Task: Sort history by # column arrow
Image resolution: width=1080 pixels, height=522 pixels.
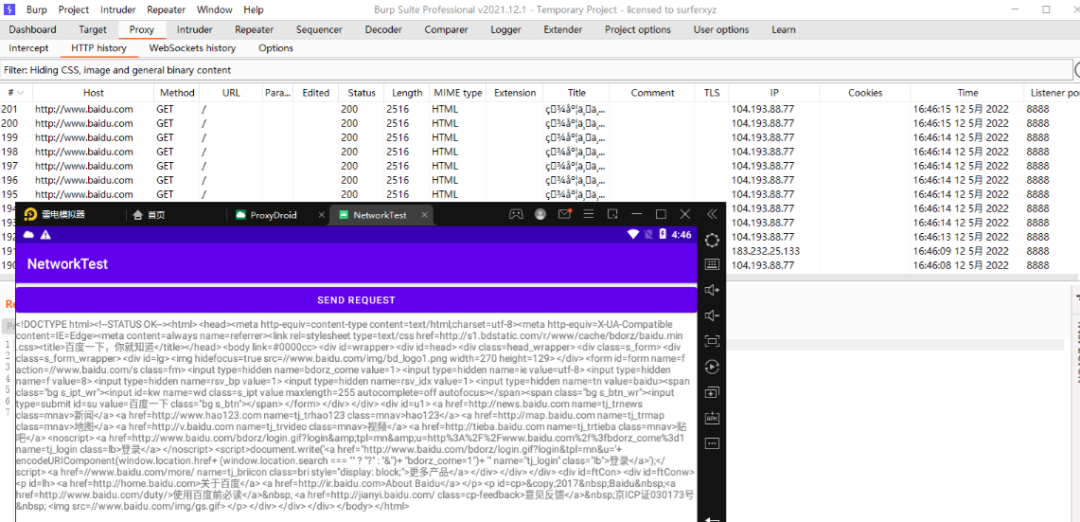Action: (21, 93)
